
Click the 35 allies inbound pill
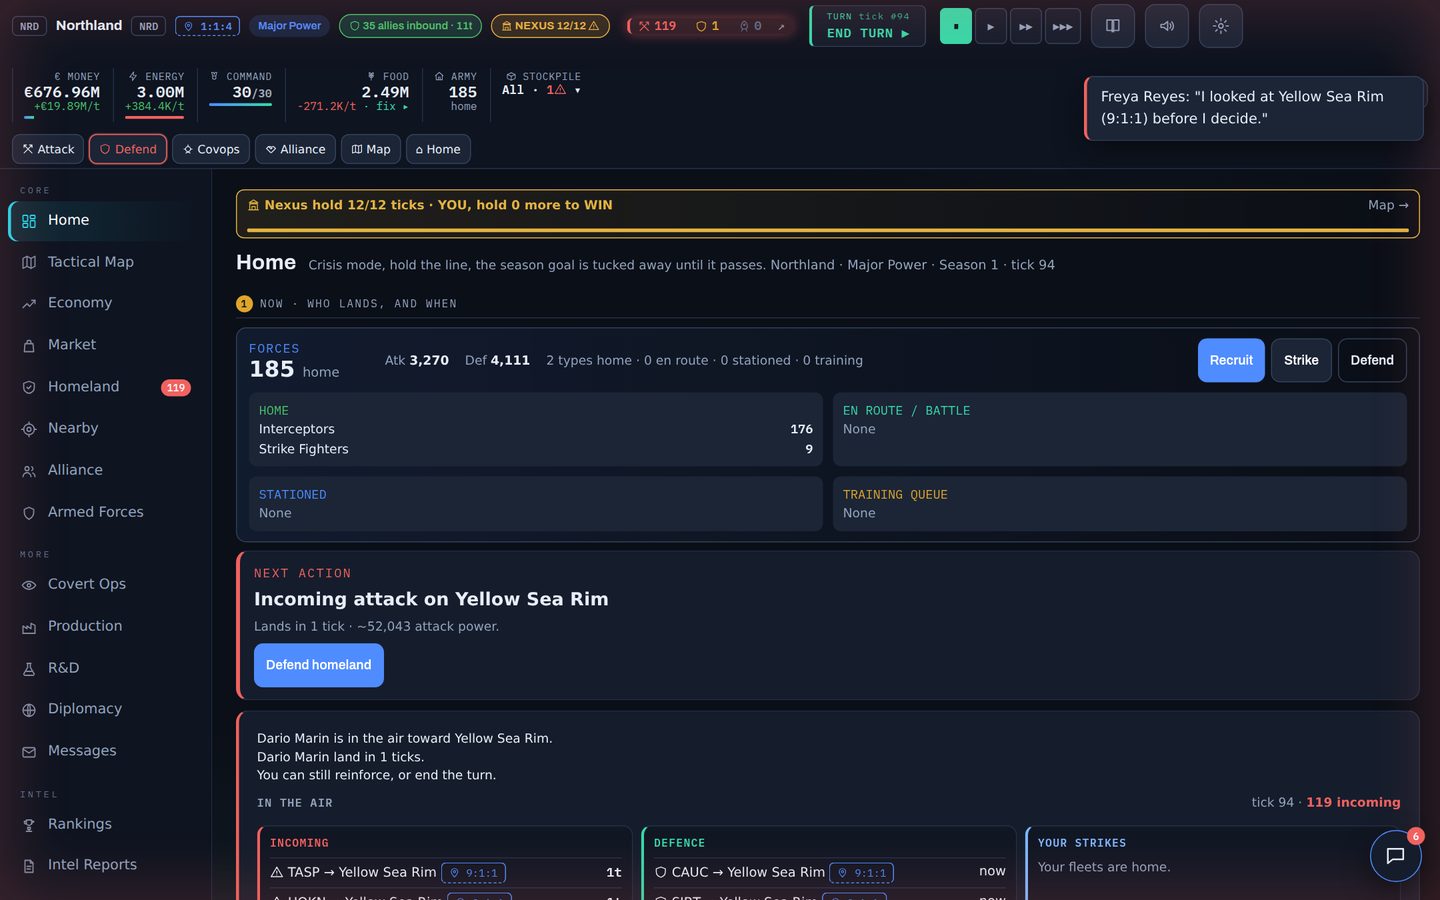410,26
